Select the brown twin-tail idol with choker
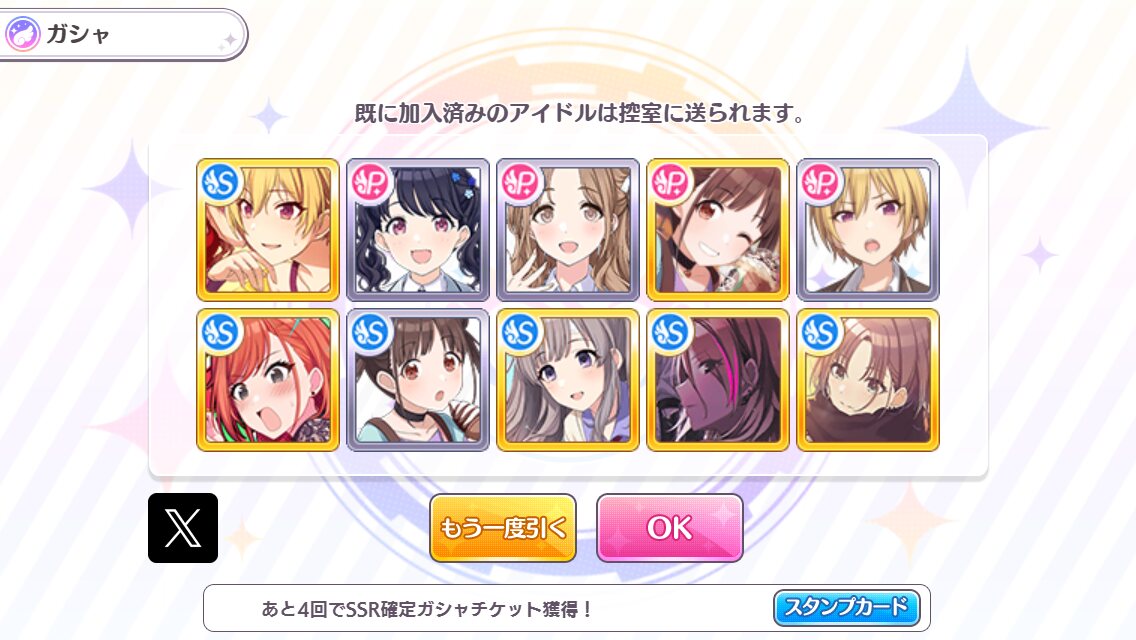Image resolution: width=1136 pixels, height=640 pixels. click(418, 380)
